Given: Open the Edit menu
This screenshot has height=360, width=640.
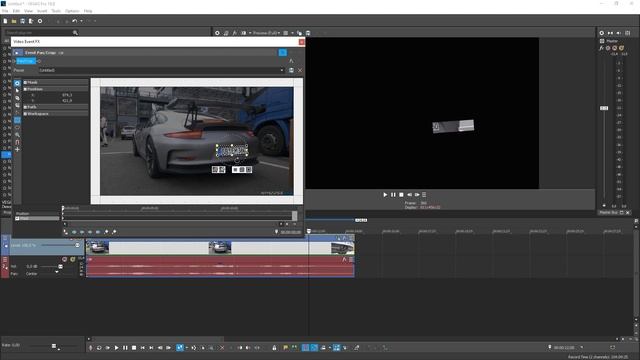Looking at the screenshot, I should pos(16,11).
